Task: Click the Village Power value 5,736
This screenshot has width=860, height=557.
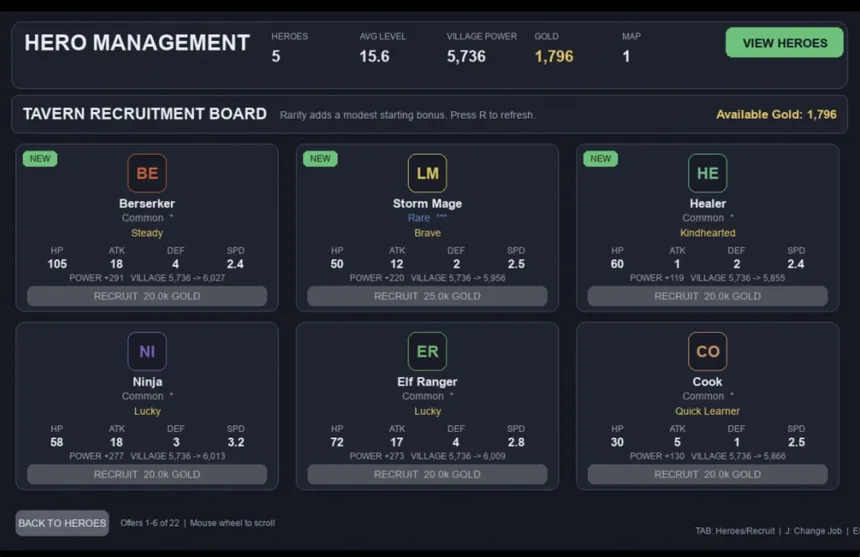Action: click(466, 56)
